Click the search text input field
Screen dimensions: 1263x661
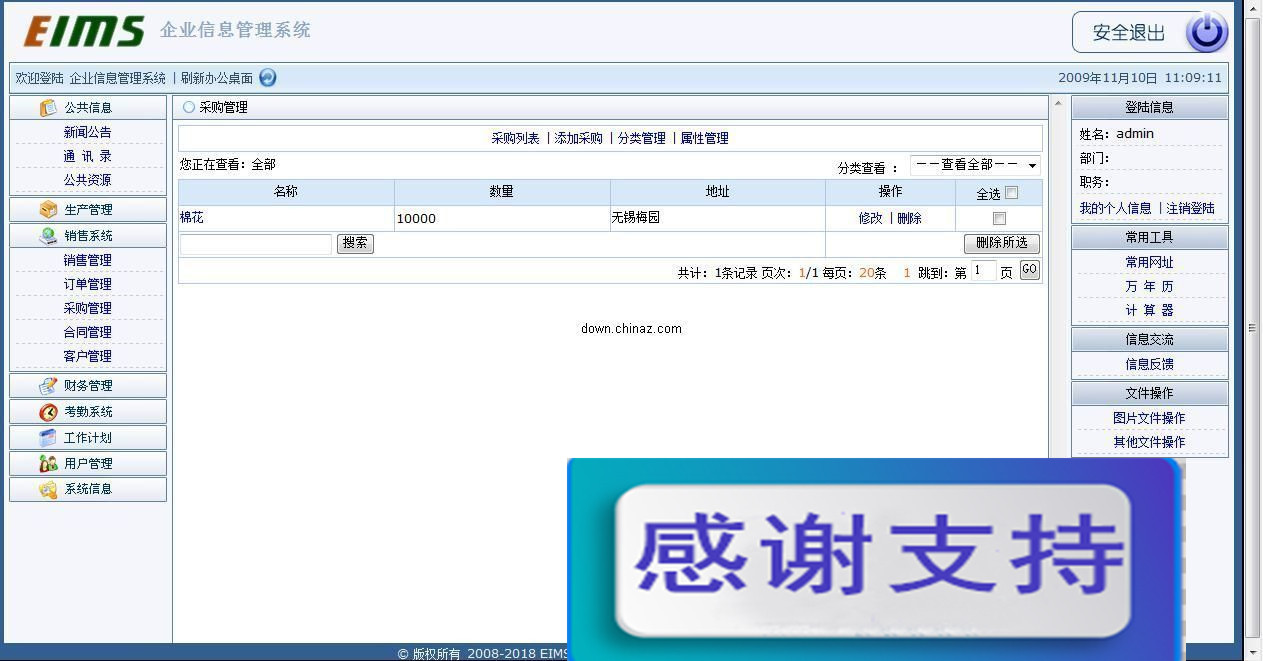pyautogui.click(x=256, y=244)
